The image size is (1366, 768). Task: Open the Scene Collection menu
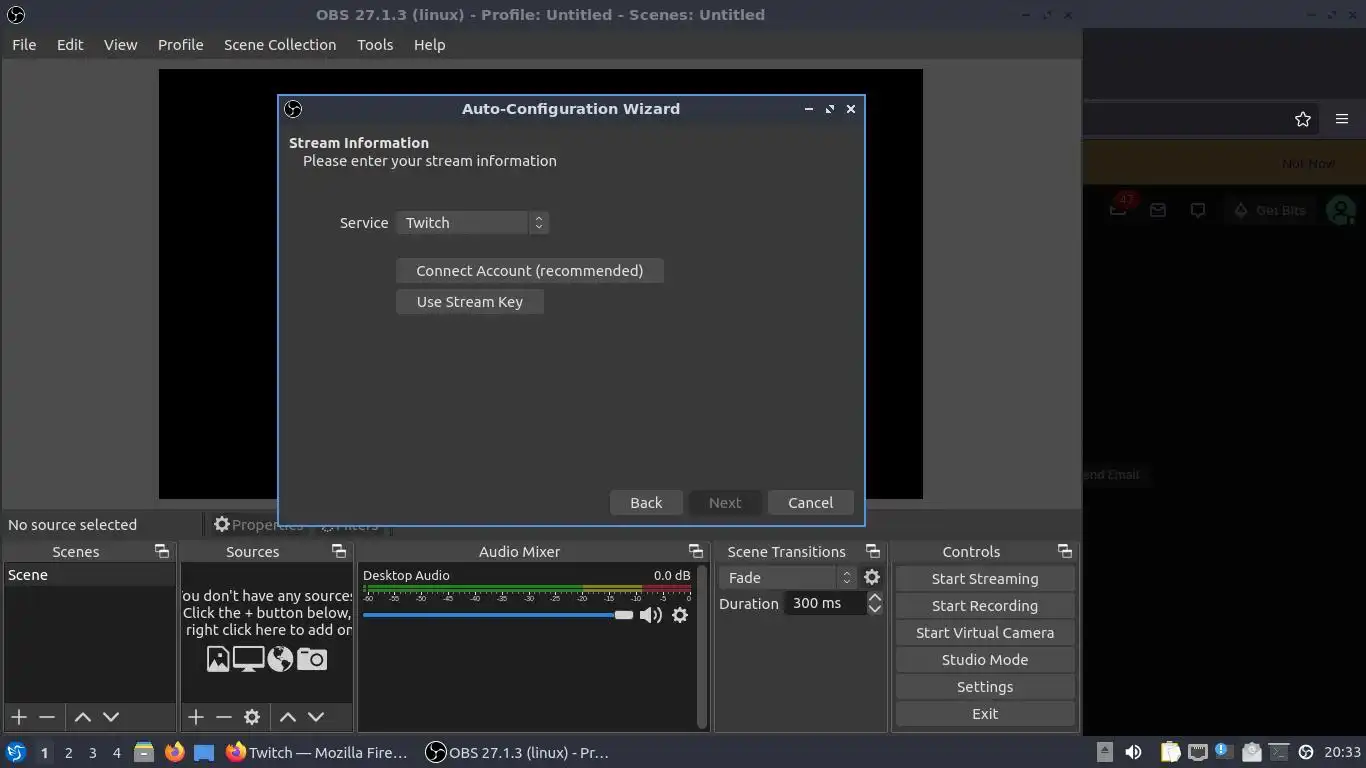click(280, 45)
